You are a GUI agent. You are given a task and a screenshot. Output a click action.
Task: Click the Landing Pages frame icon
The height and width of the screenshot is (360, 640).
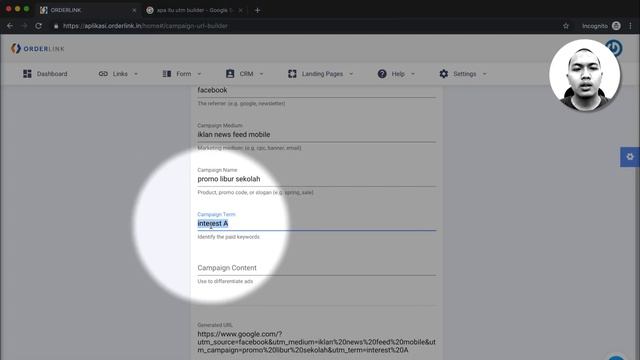point(292,74)
